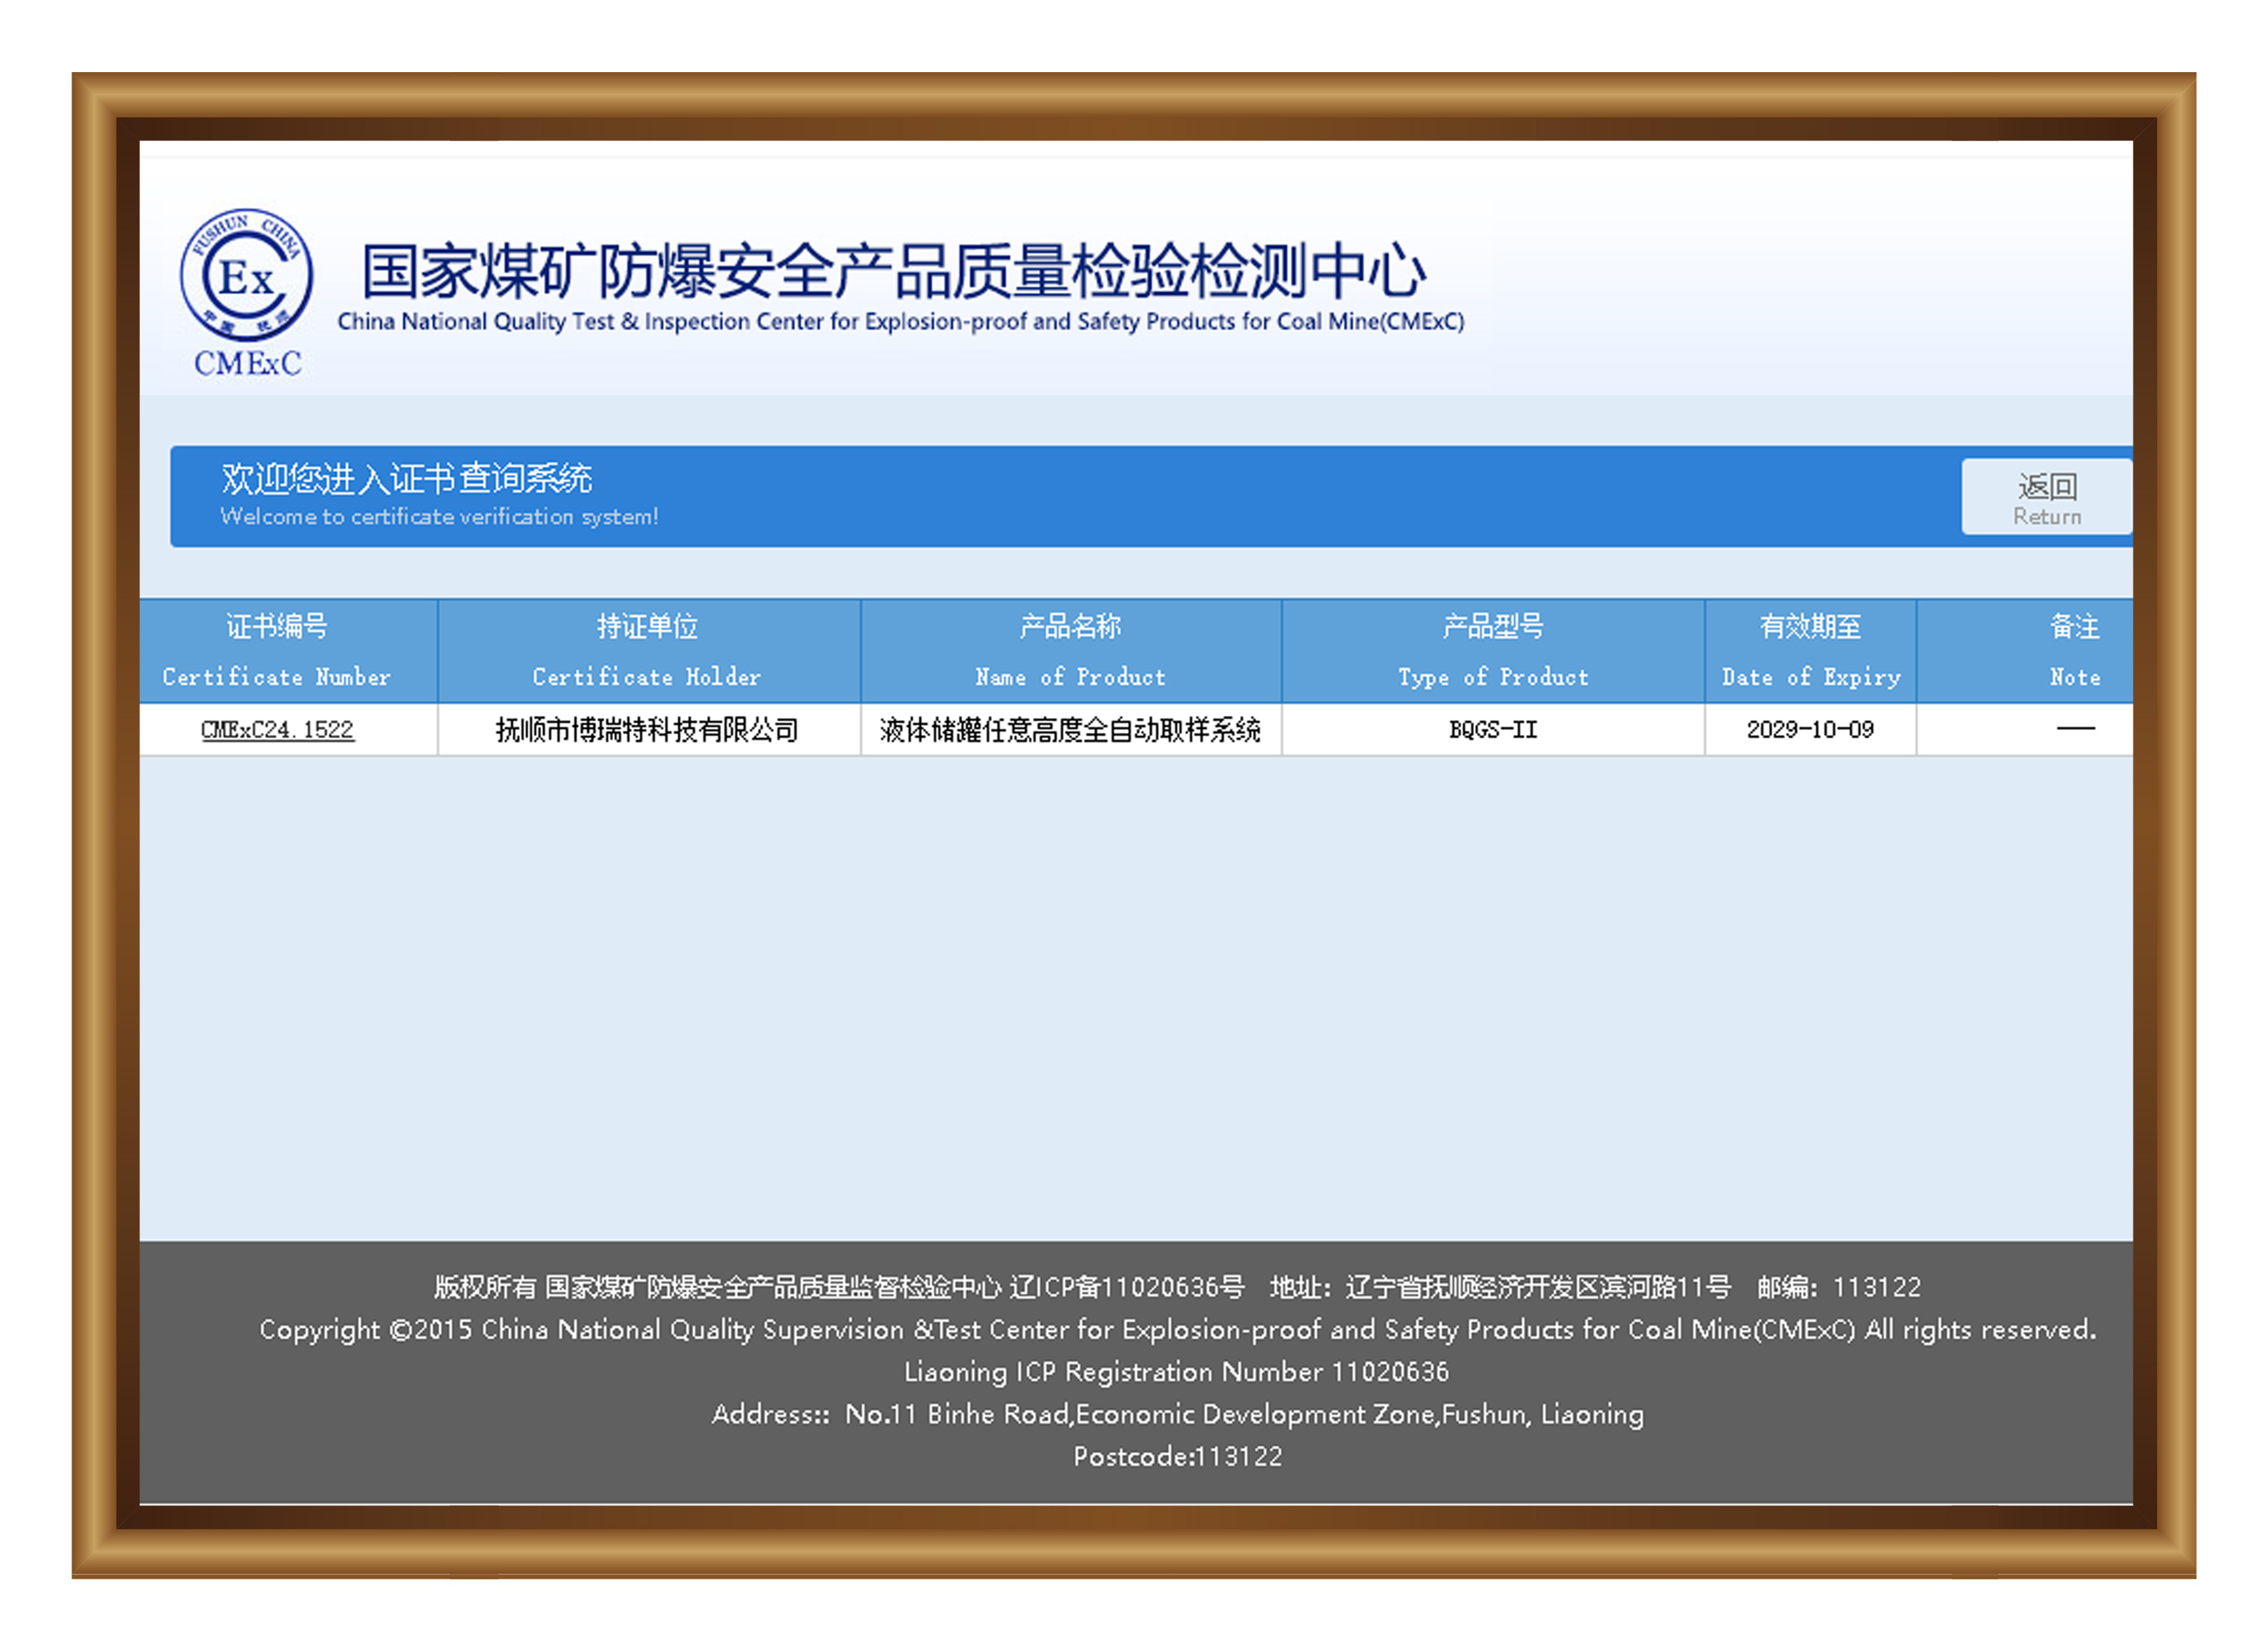Image resolution: width=2268 pixels, height=1646 pixels.
Task: Select the certificate holder company cell
Action: (x=647, y=730)
